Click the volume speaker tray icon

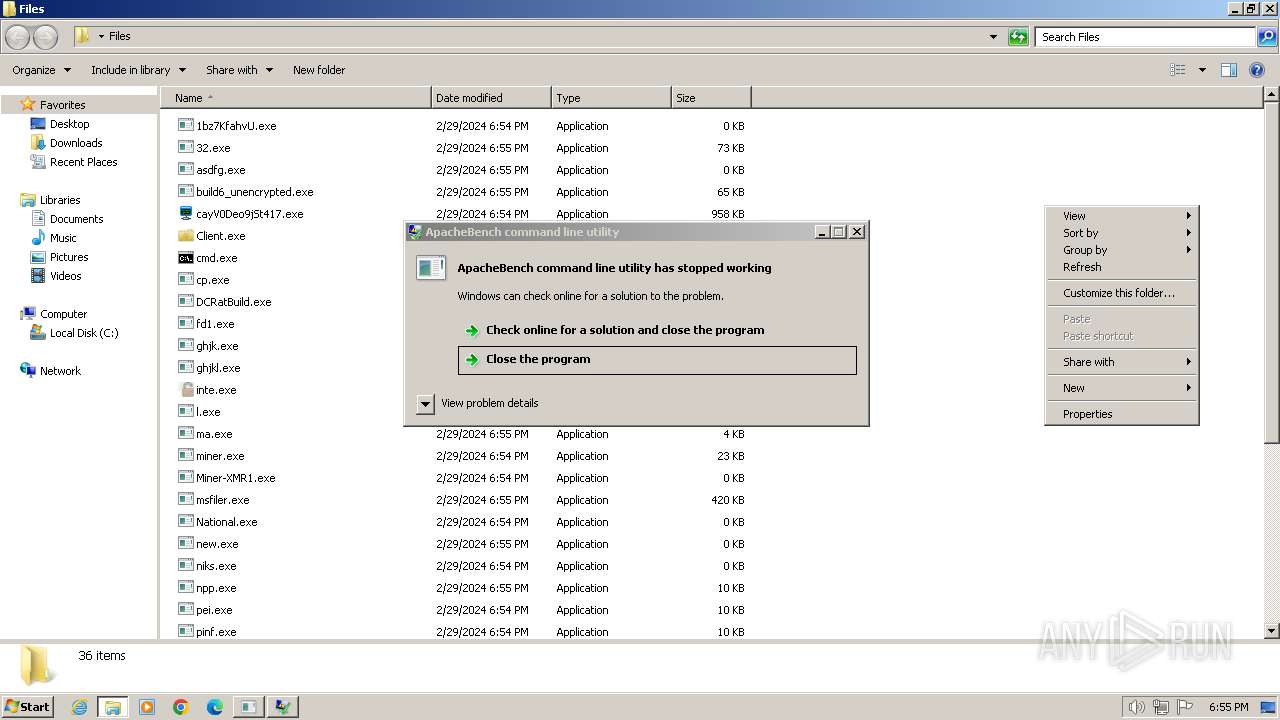coord(1136,707)
